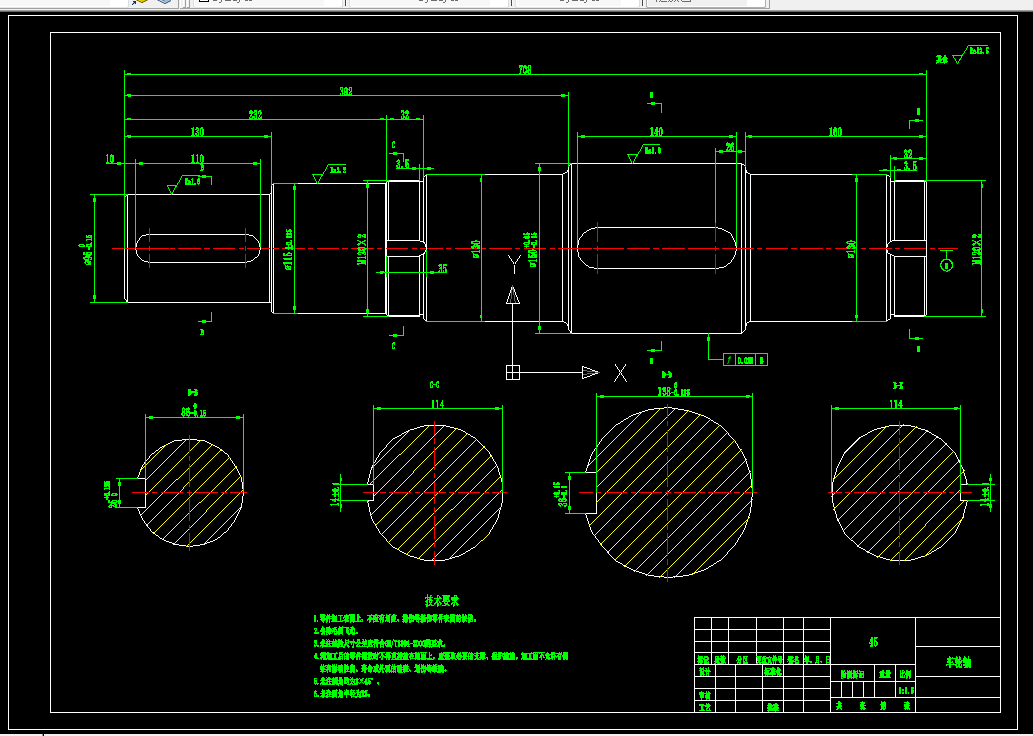
Task: Click the 标准化 title block label
Action: (772, 672)
